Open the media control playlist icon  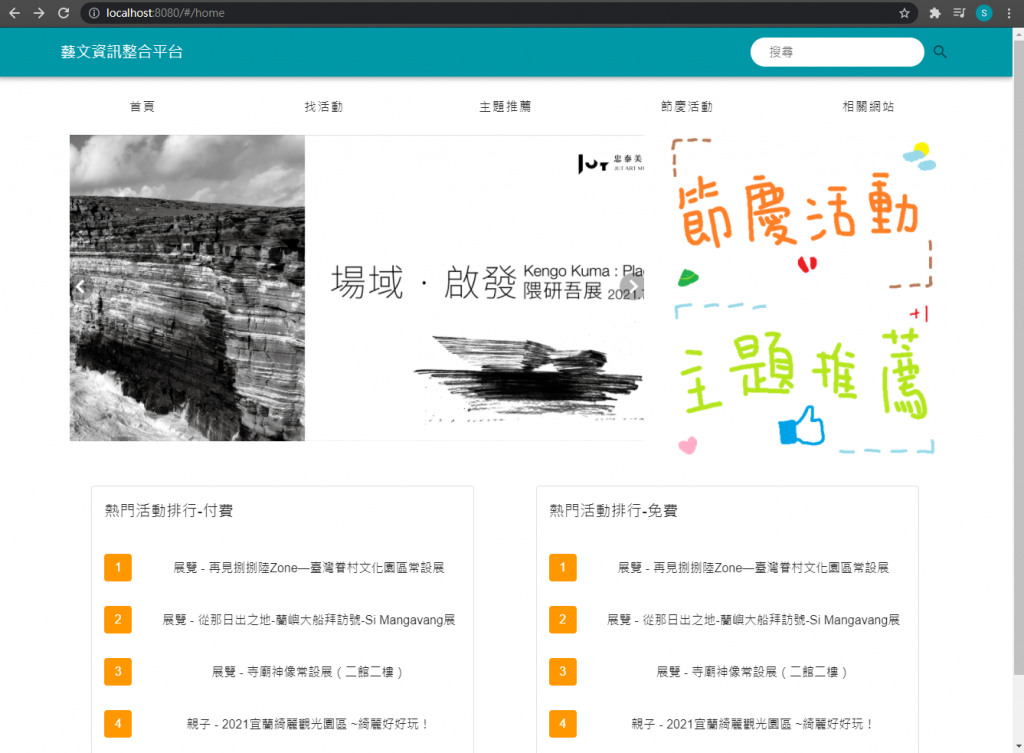pos(959,13)
